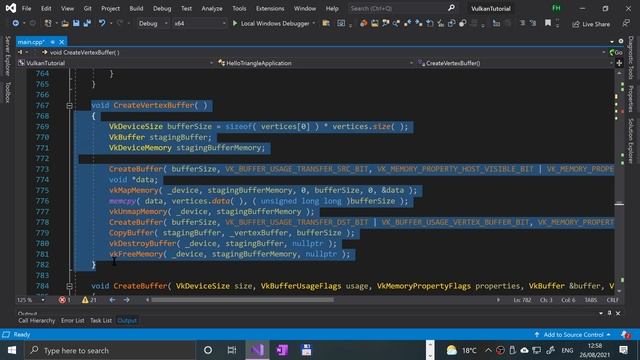
Task: Undo the last edit with the Undo icon
Action: tap(102, 24)
